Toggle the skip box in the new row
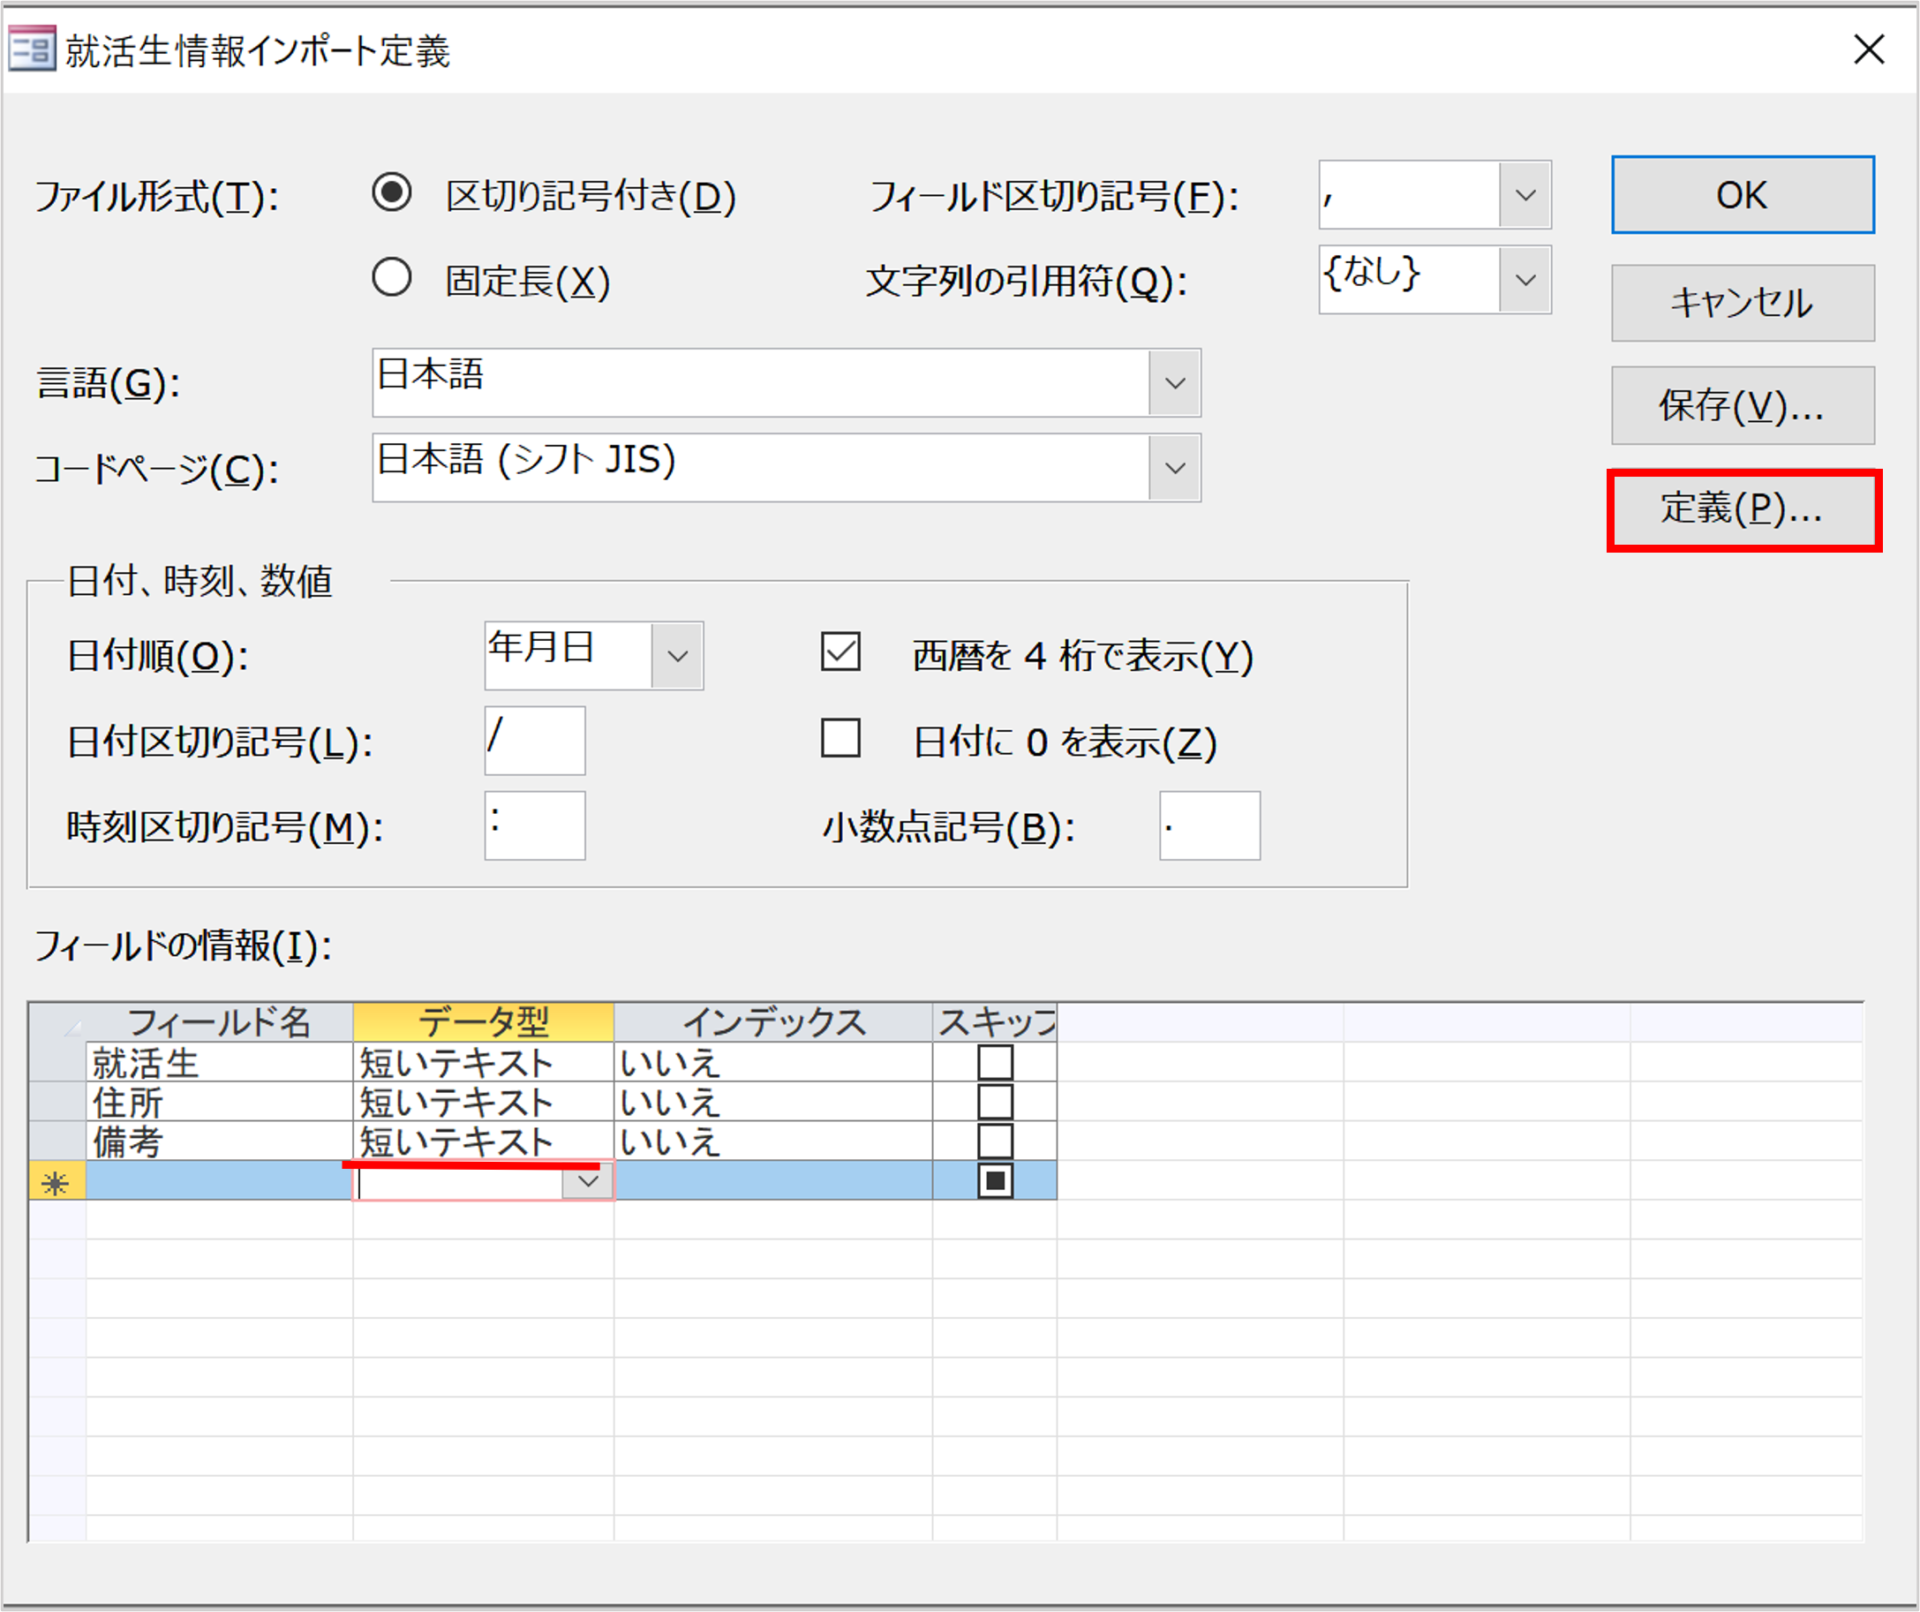Screen dimensions: 1920x1612 [995, 1180]
